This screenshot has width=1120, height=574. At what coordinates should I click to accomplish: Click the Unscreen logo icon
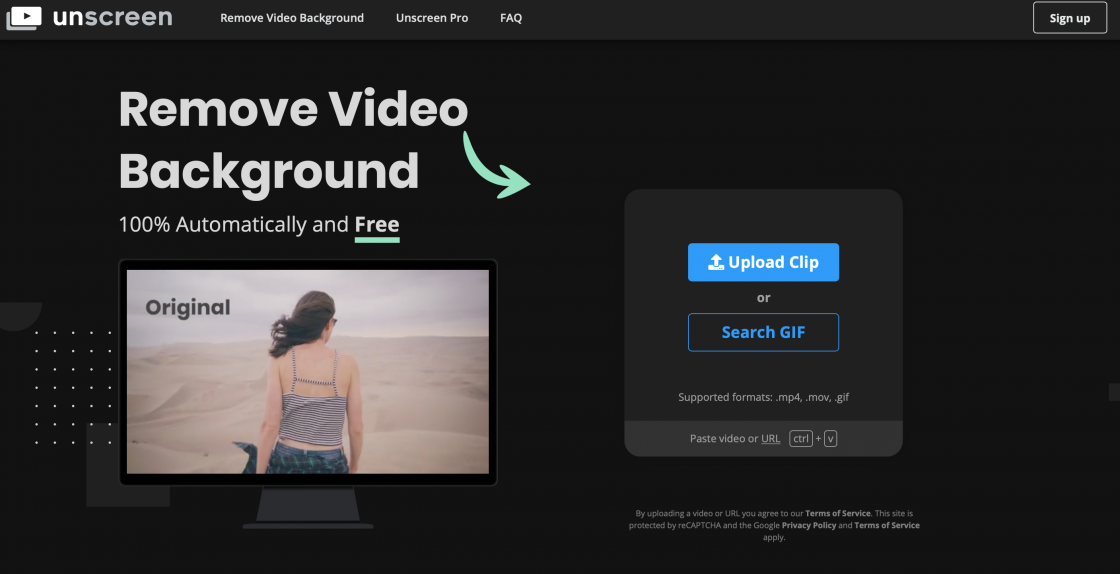24,18
